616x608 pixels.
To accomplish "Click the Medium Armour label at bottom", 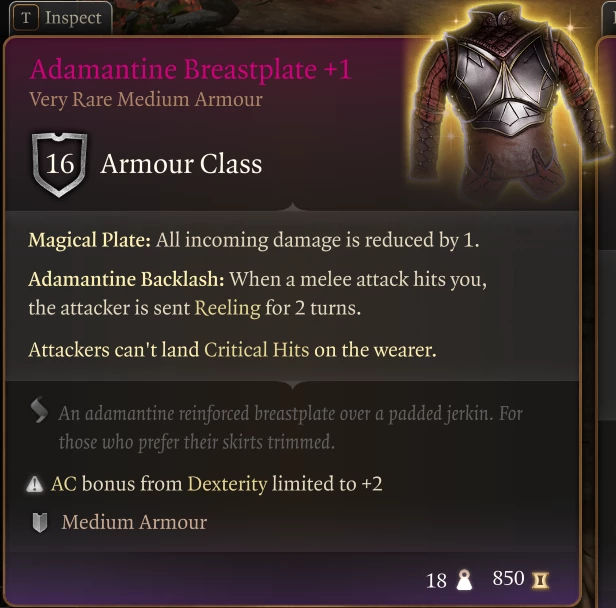I will pos(134,522).
